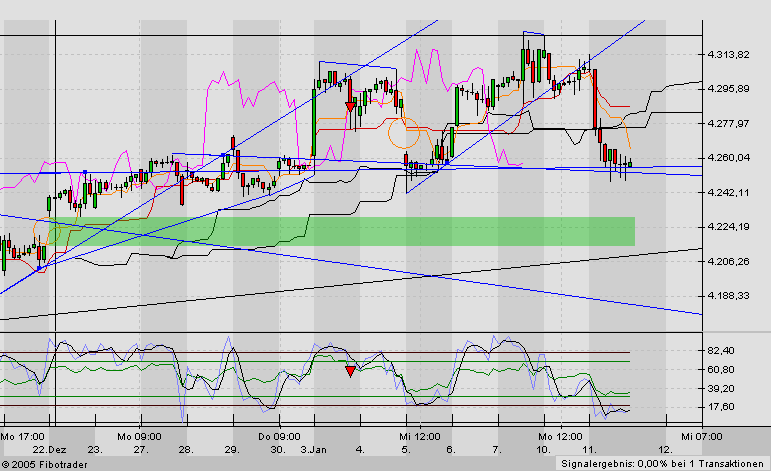Click date label 10. on time axis
This screenshot has height=471, width=771.
point(543,450)
